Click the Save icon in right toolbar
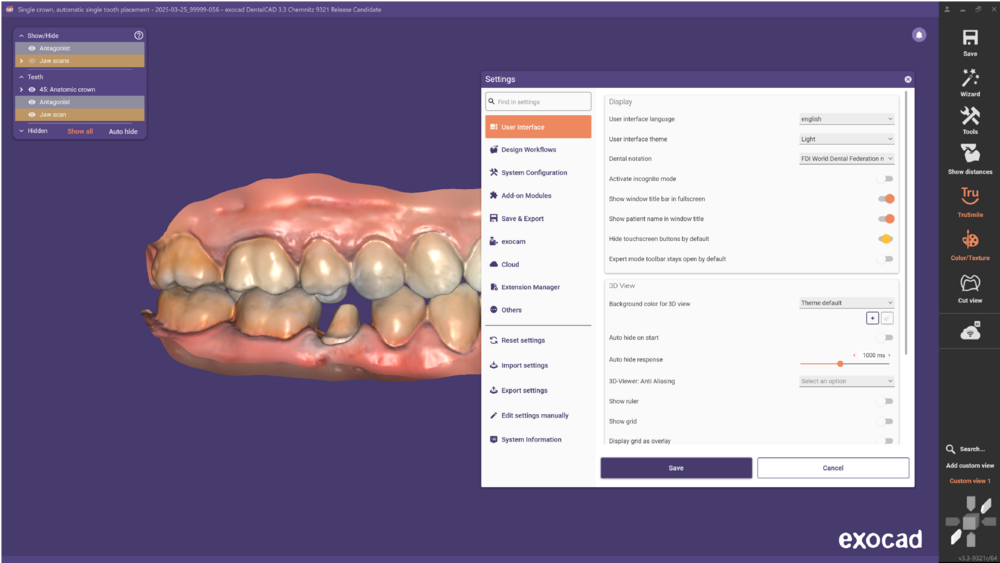Screen dimensions: 1000x563 tap(969, 38)
